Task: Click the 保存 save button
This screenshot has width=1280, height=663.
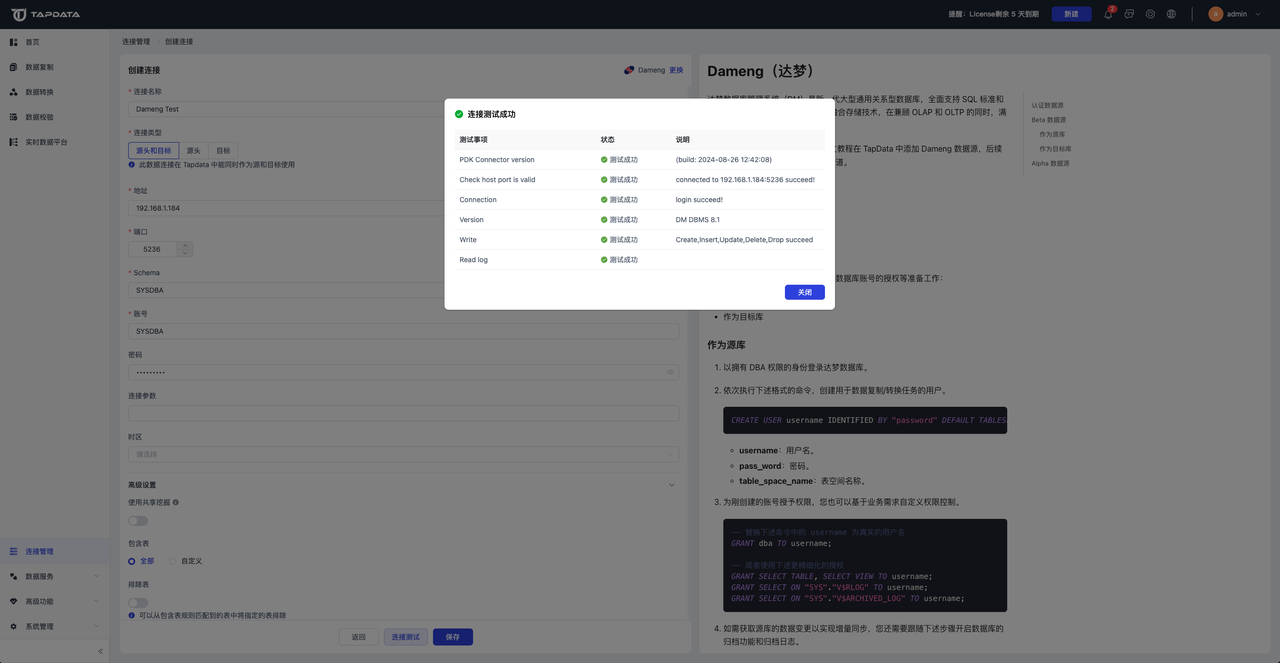Action: 453,637
